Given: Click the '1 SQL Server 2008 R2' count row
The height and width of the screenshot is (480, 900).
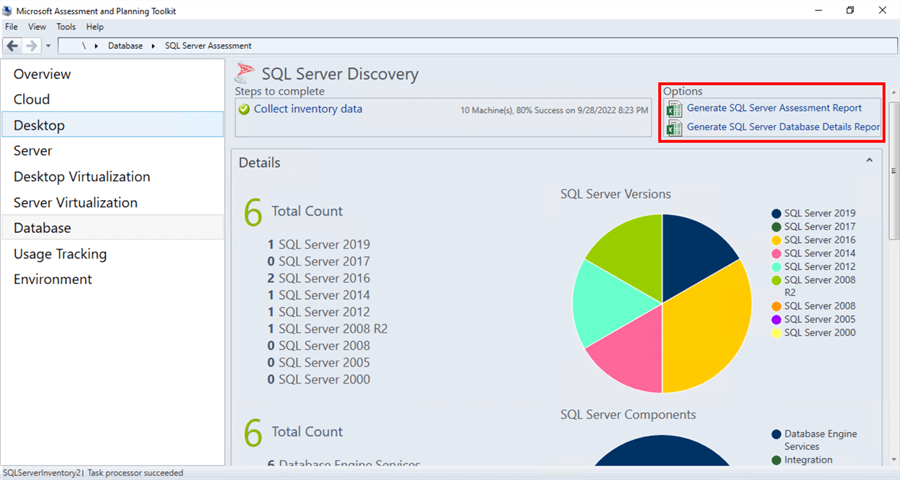Looking at the screenshot, I should click(x=327, y=329).
